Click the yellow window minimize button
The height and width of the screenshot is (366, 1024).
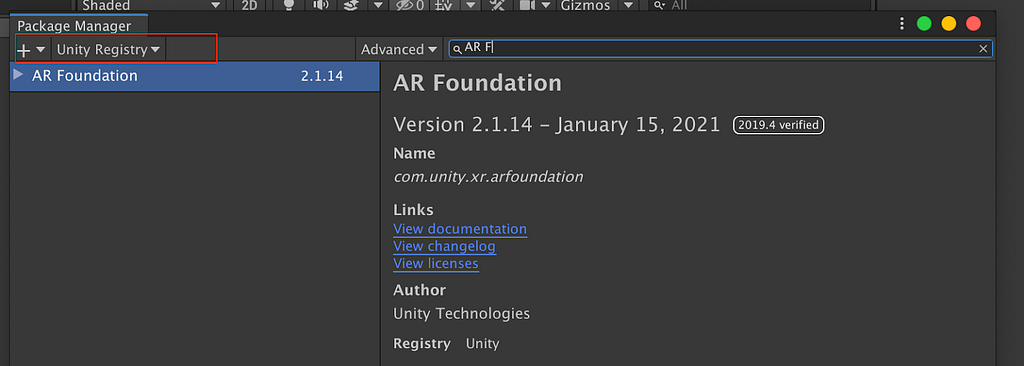(949, 24)
